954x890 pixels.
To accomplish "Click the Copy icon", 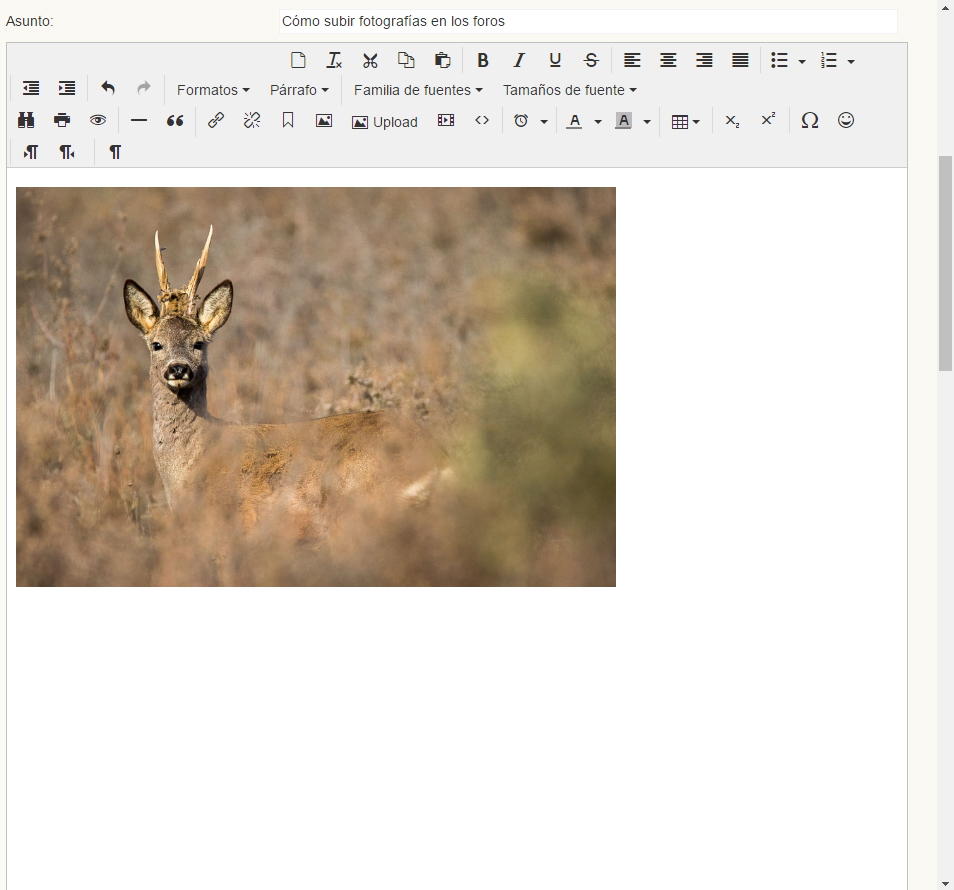I will (406, 60).
